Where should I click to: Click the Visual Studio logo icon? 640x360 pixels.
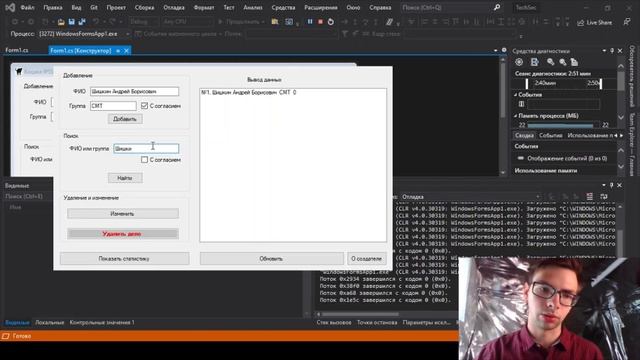[x=10, y=7]
